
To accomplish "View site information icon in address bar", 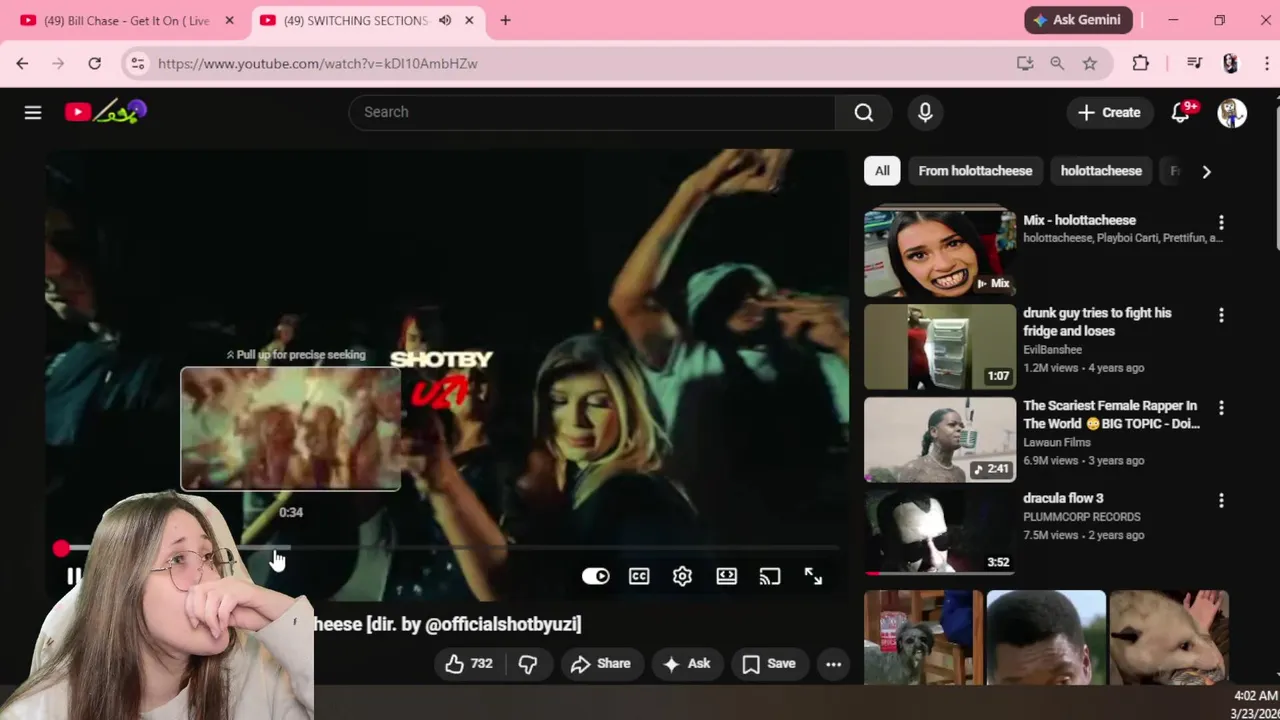I will point(137,63).
